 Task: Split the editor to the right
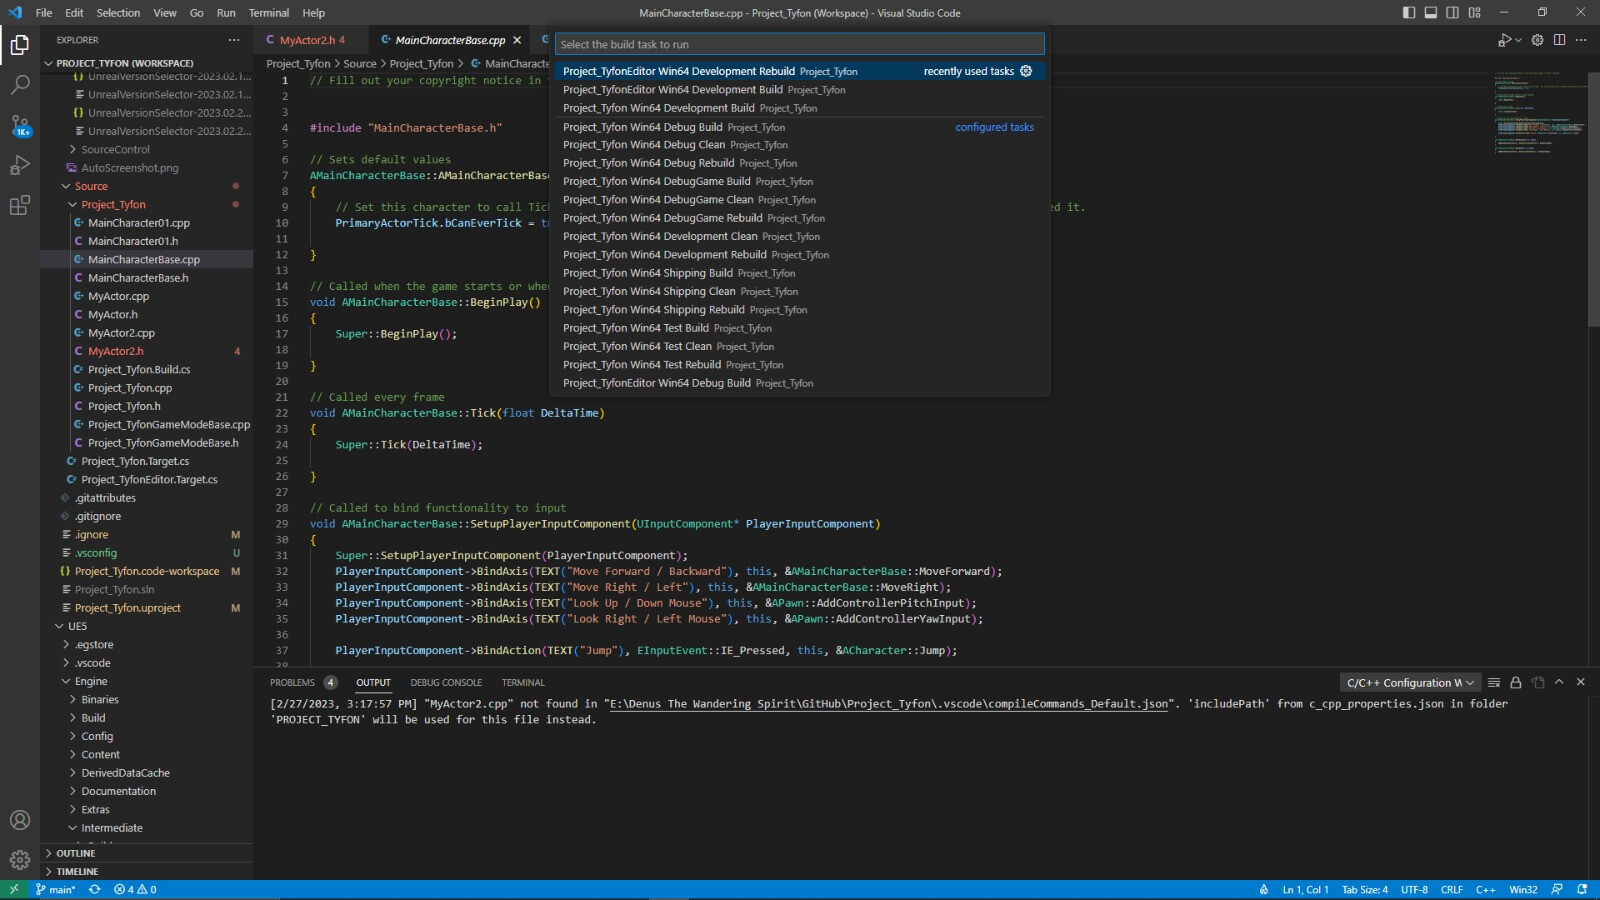1559,40
